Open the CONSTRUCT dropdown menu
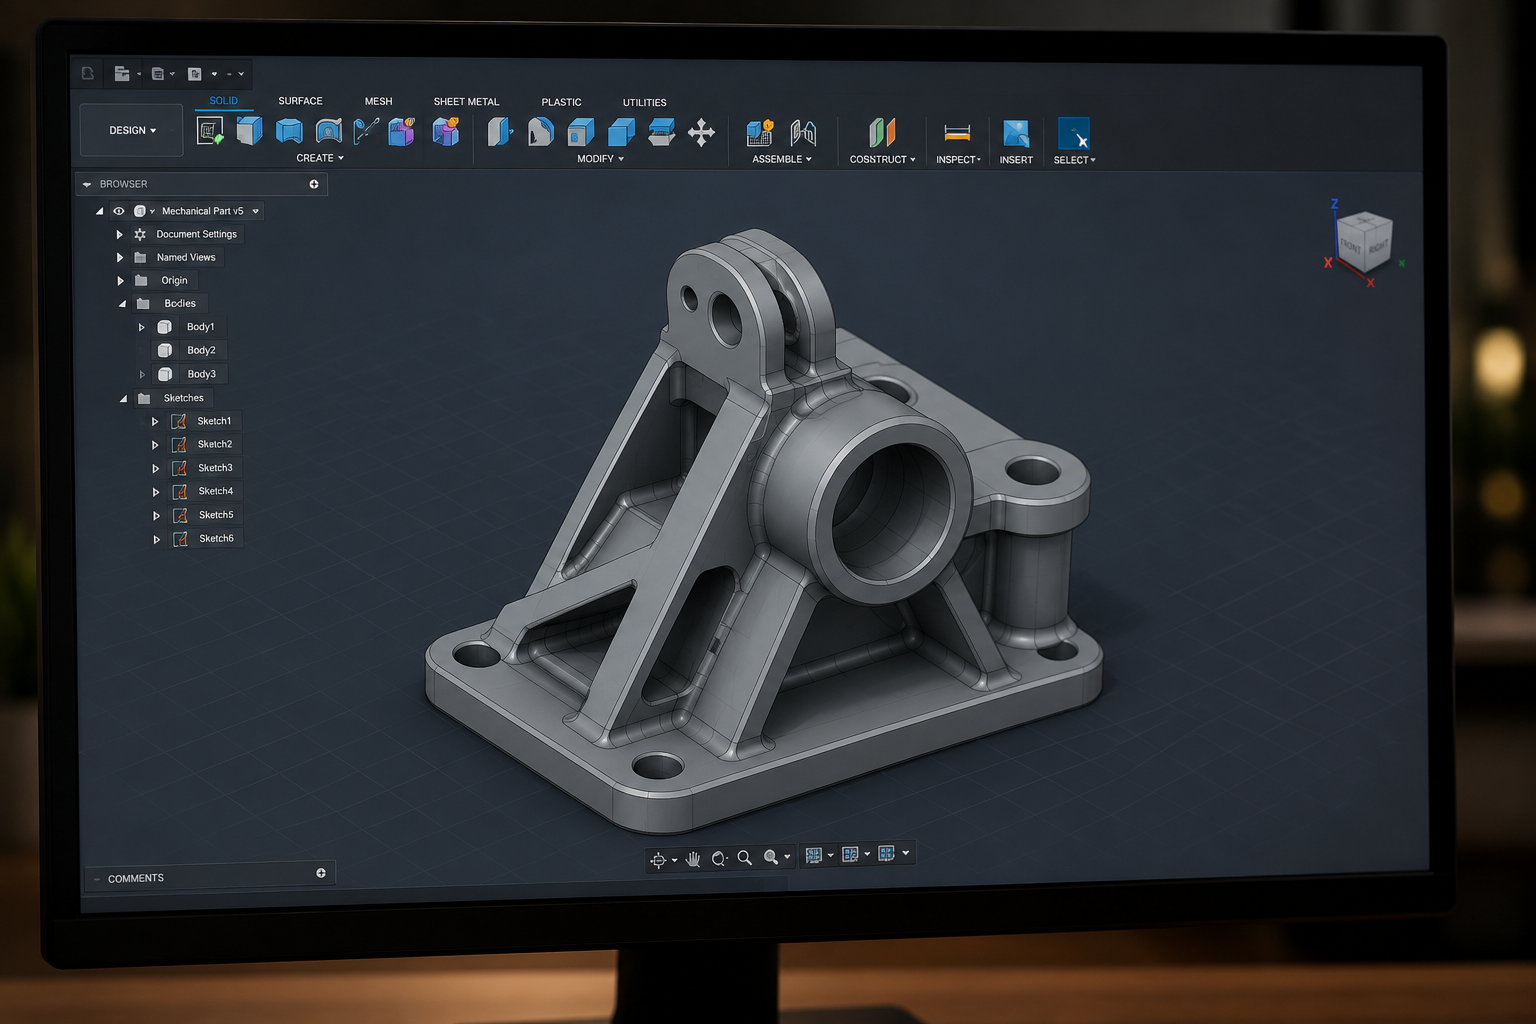Screen dimensions: 1536x1024 [882, 159]
